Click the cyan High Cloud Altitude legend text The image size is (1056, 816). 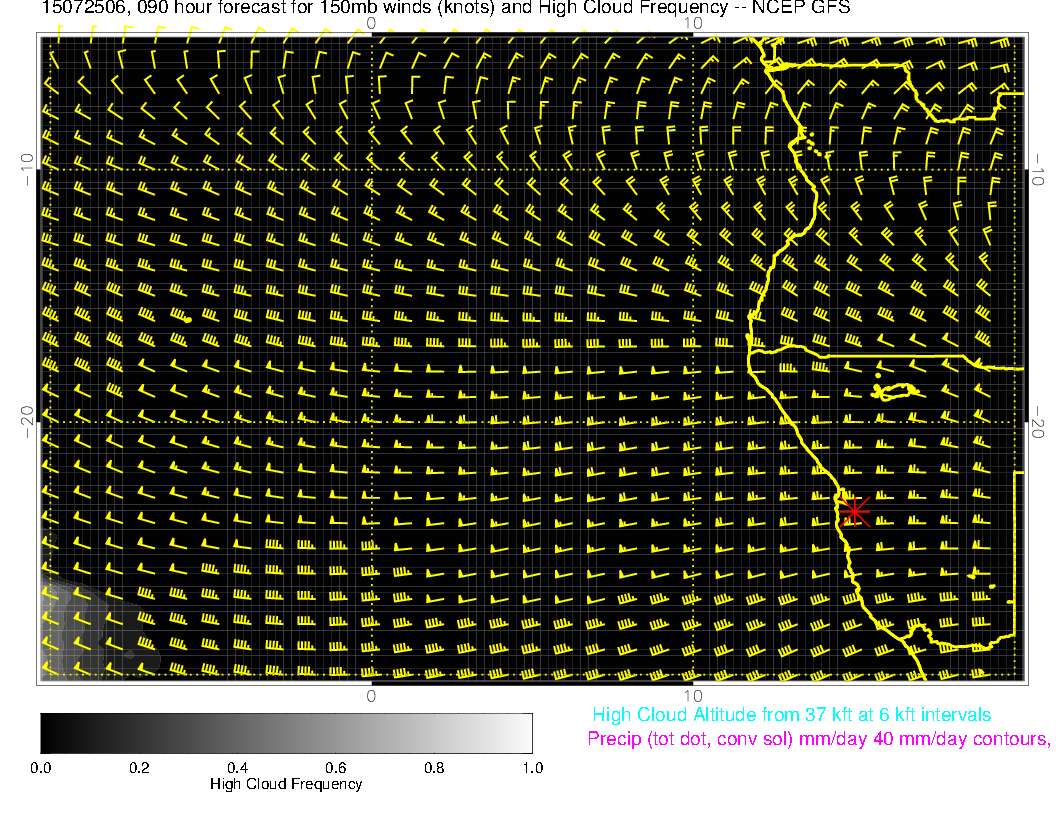click(x=791, y=715)
